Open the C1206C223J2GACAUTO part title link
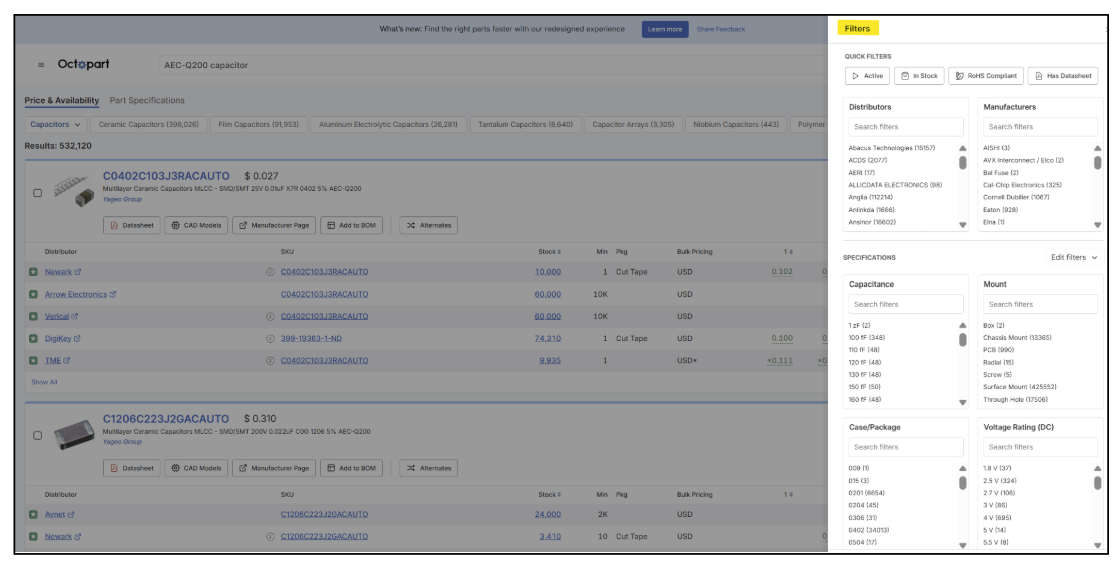The image size is (1120, 565). 166,419
